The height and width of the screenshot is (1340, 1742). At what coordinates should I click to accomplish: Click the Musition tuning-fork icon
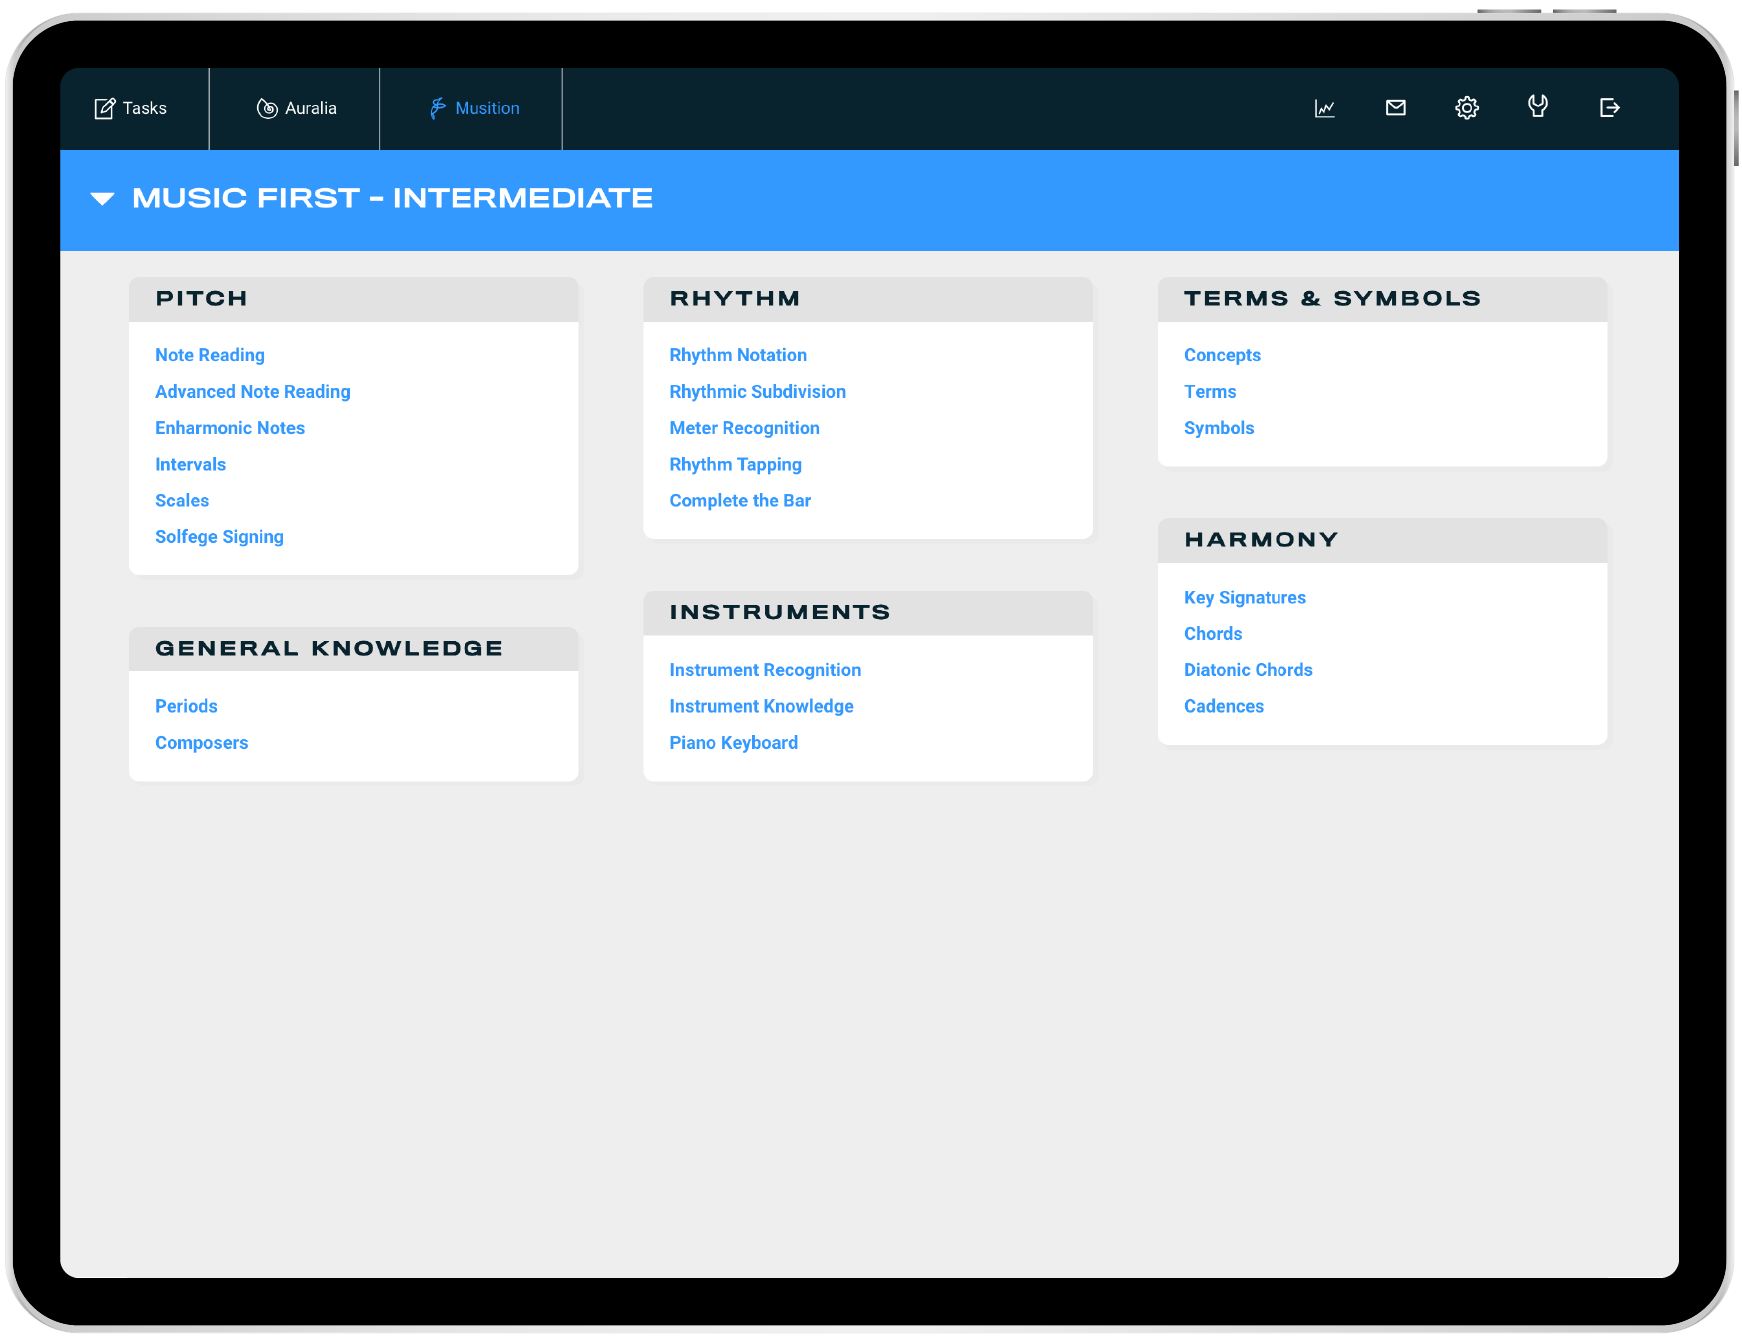436,108
